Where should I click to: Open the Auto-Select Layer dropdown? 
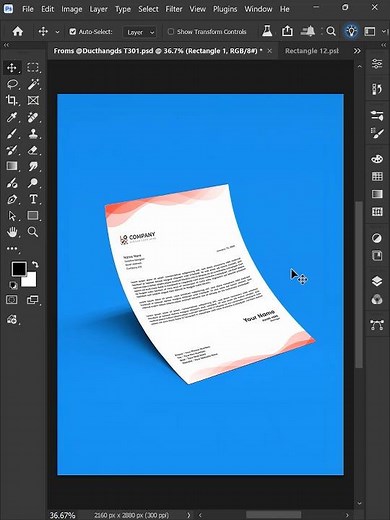point(139,32)
